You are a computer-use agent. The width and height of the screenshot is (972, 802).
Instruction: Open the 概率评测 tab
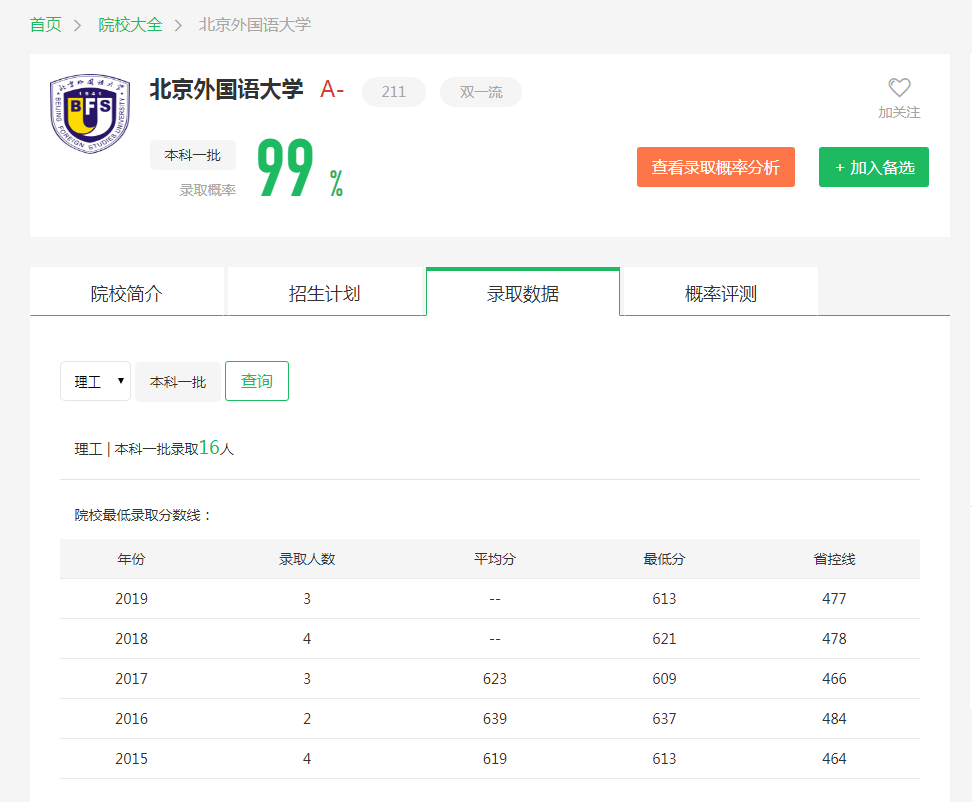721,293
